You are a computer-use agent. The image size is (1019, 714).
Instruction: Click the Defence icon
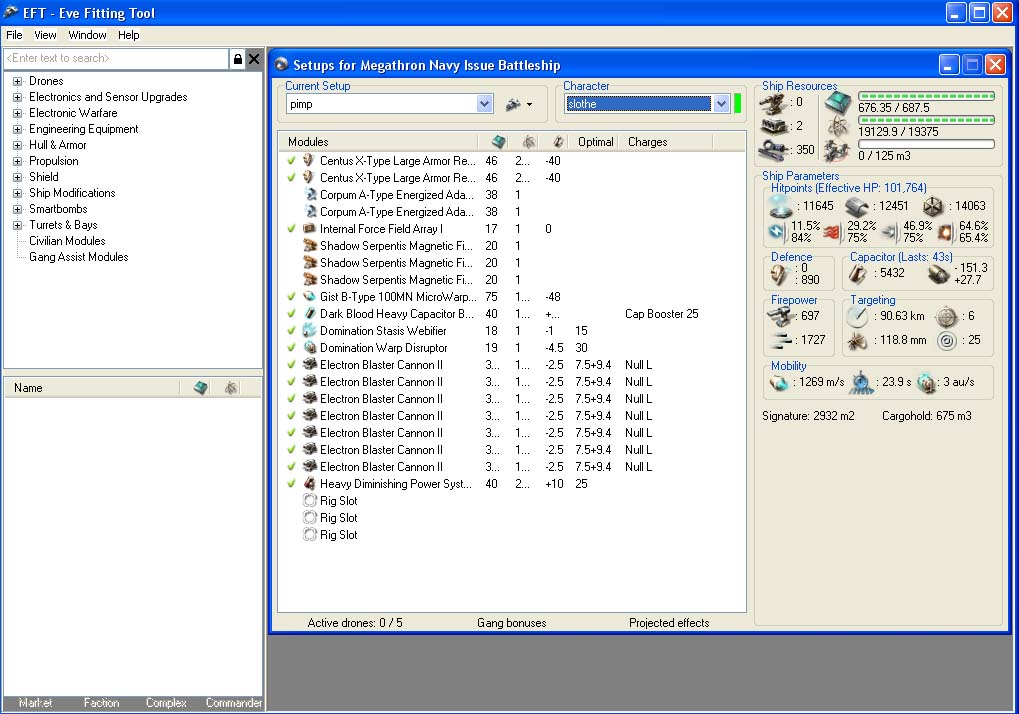pyautogui.click(x=779, y=275)
